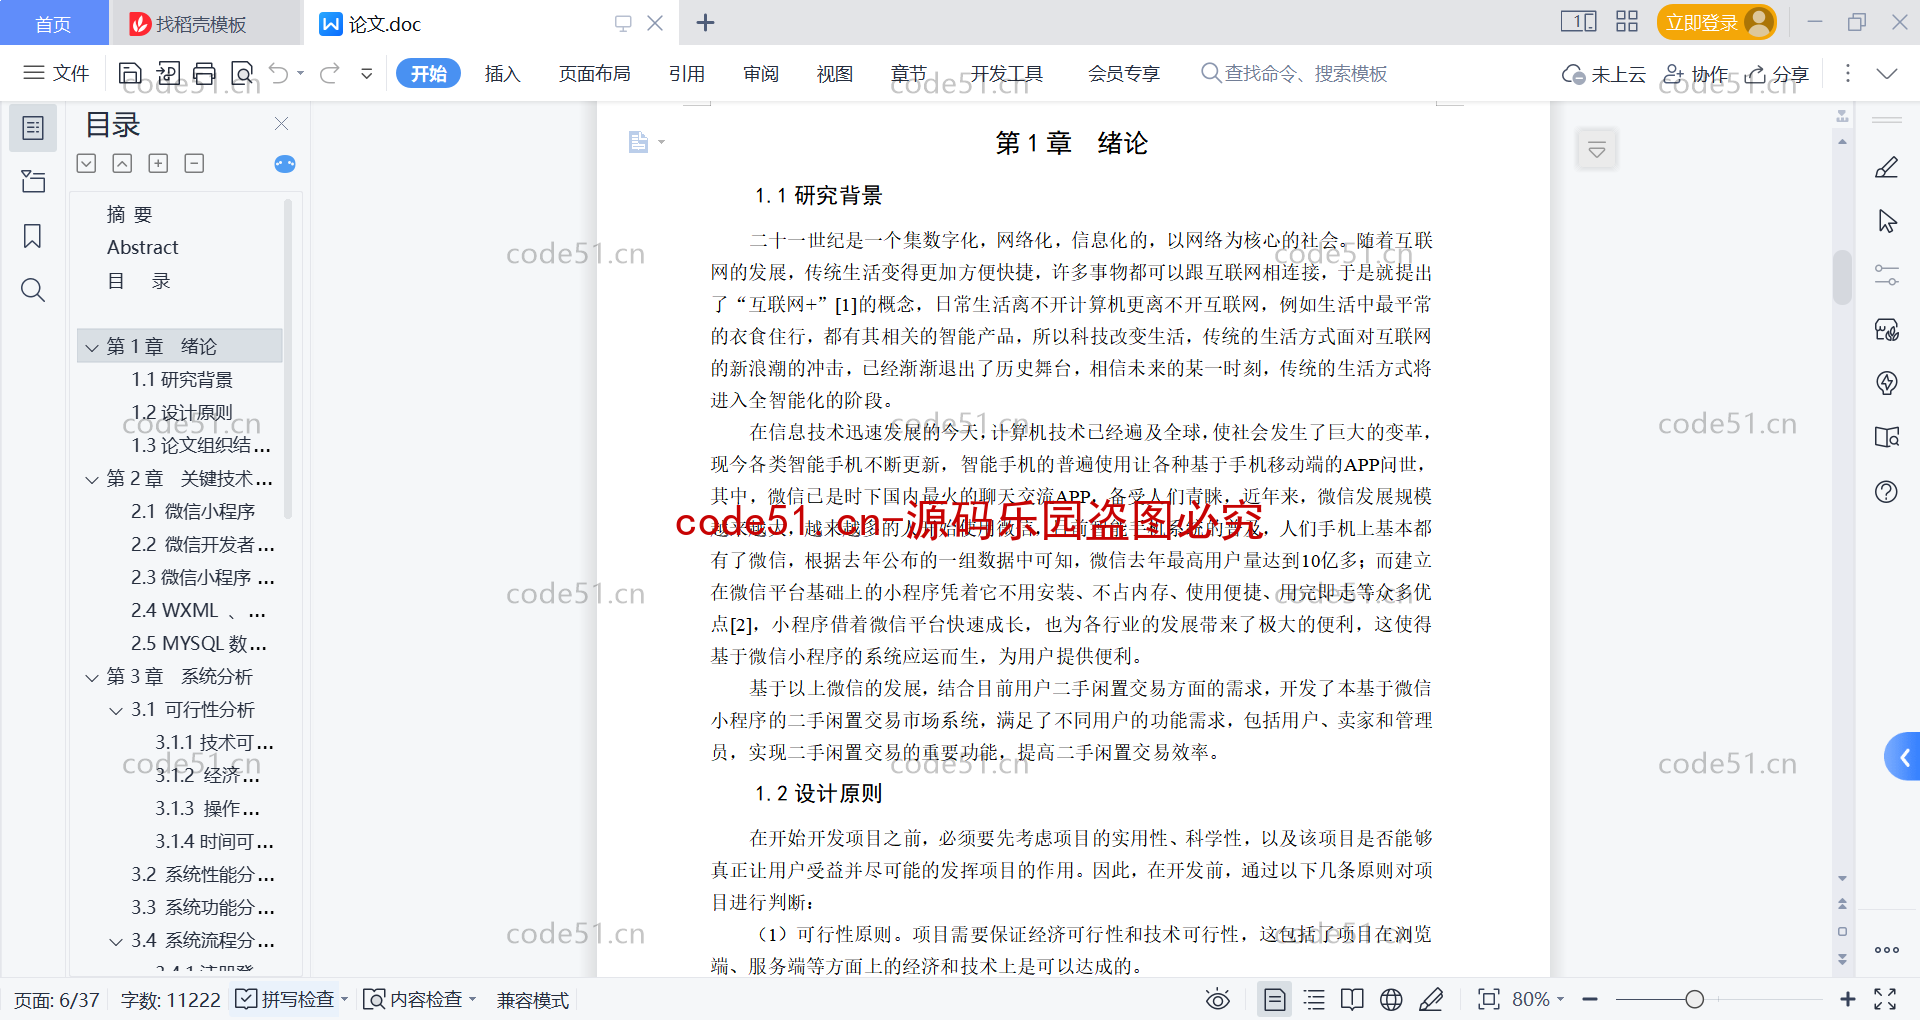Collapse 3.1 可行性分析 outline node
Viewport: 1920px width, 1020px height.
pyautogui.click(x=116, y=710)
